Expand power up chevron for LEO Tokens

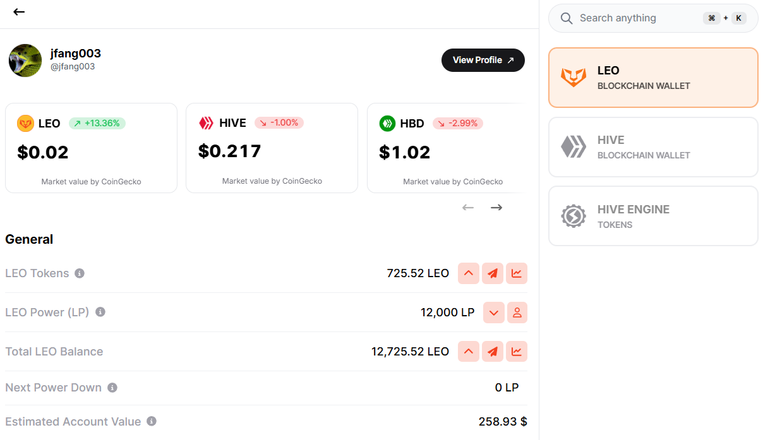coord(468,273)
